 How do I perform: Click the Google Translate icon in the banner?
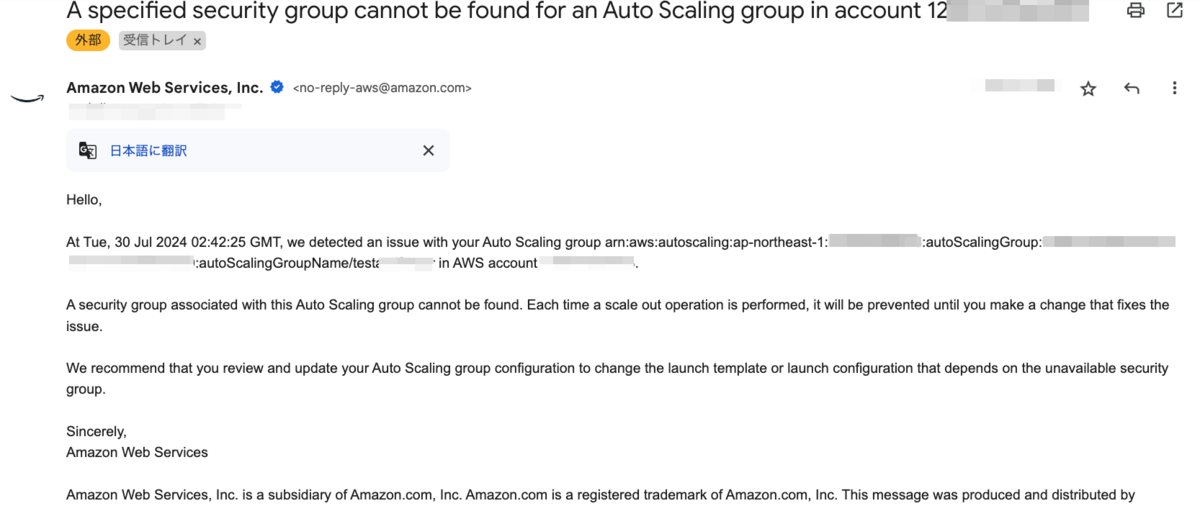pos(88,151)
